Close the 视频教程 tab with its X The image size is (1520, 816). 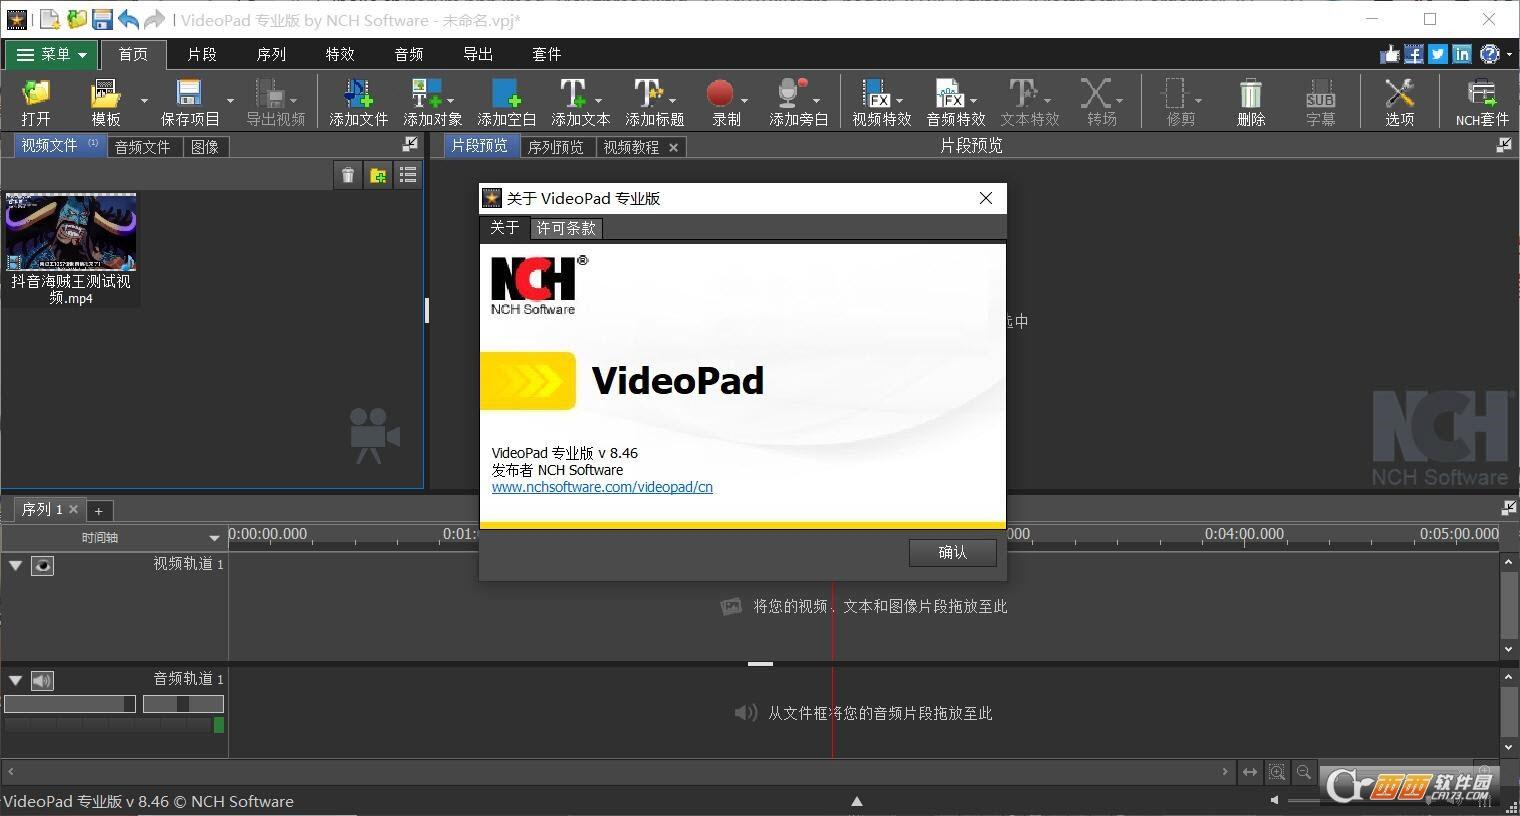tap(673, 147)
